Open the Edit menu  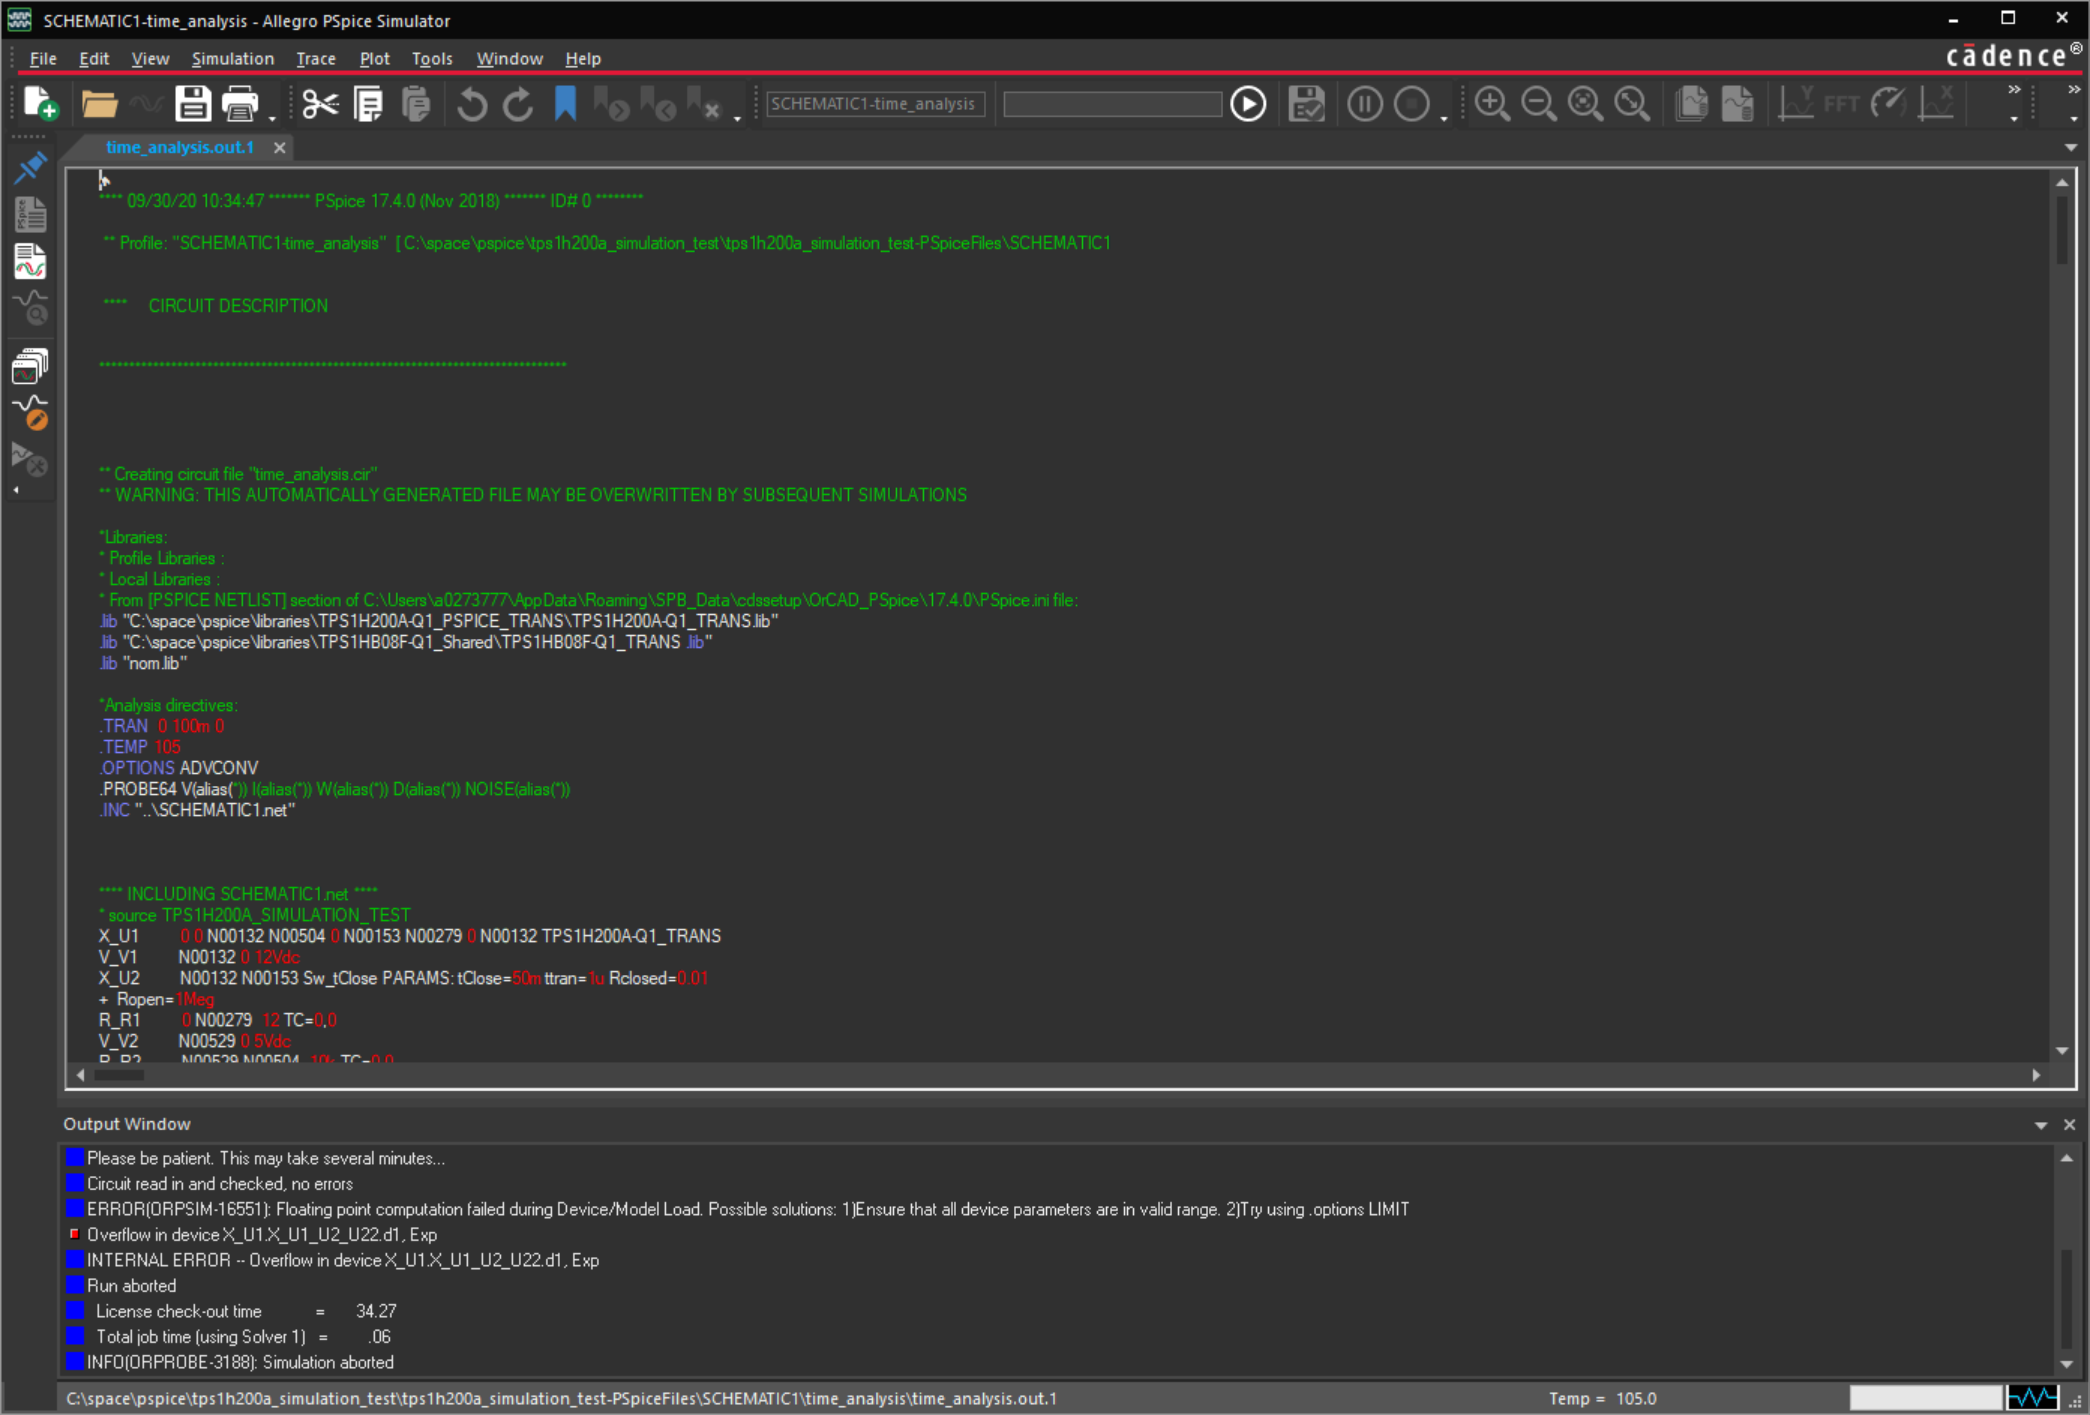click(x=94, y=58)
